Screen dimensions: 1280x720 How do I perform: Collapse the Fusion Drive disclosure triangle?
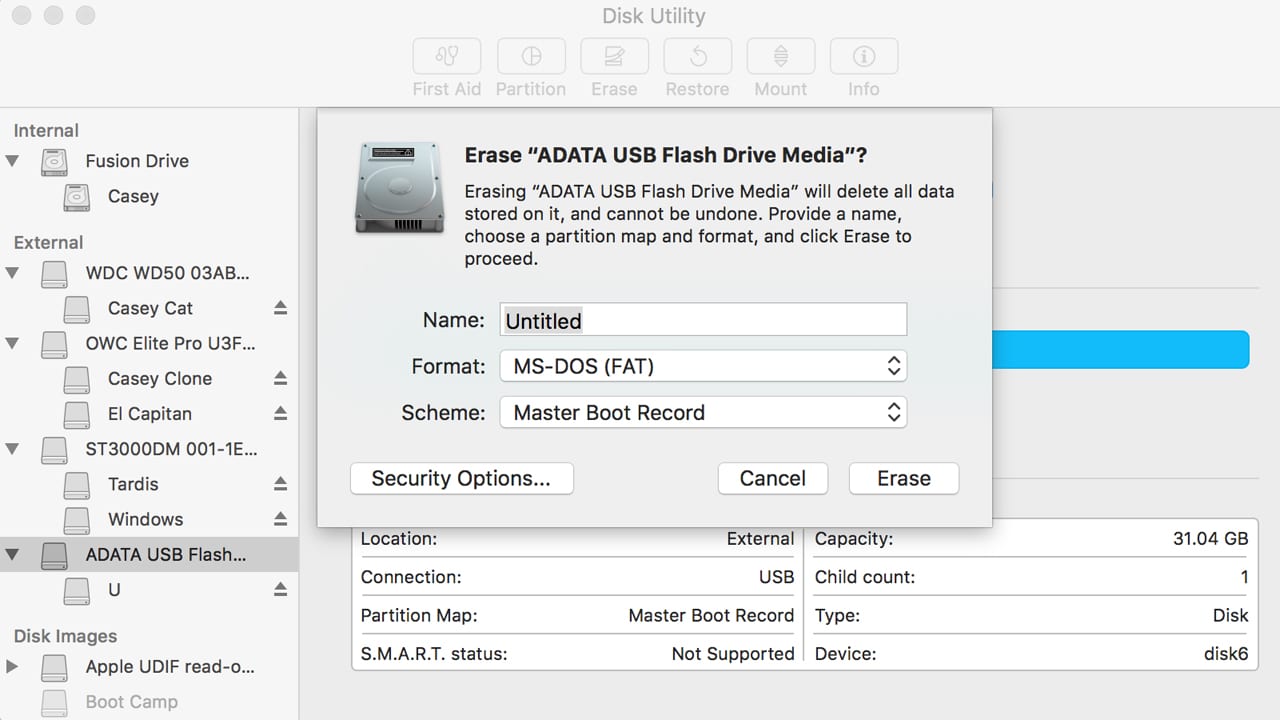click(x=13, y=161)
